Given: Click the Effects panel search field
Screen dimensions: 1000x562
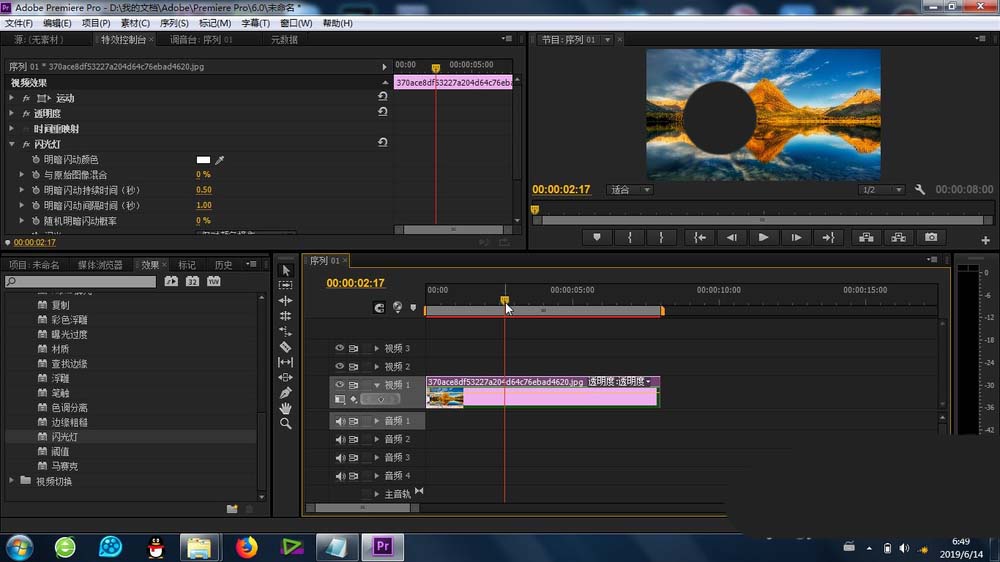Looking at the screenshot, I should pyautogui.click(x=80, y=281).
